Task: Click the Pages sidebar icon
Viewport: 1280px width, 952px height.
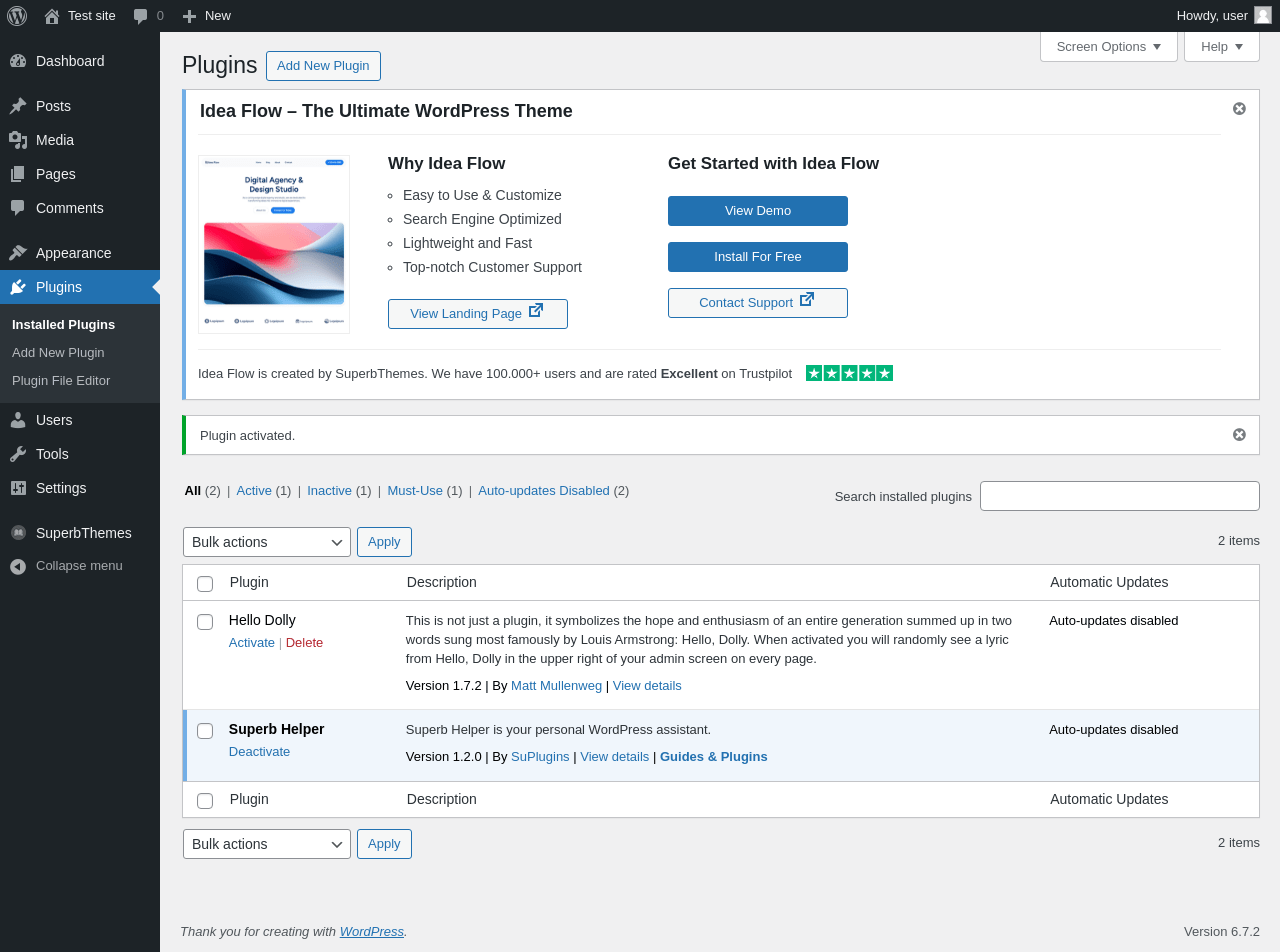Action: [18, 174]
